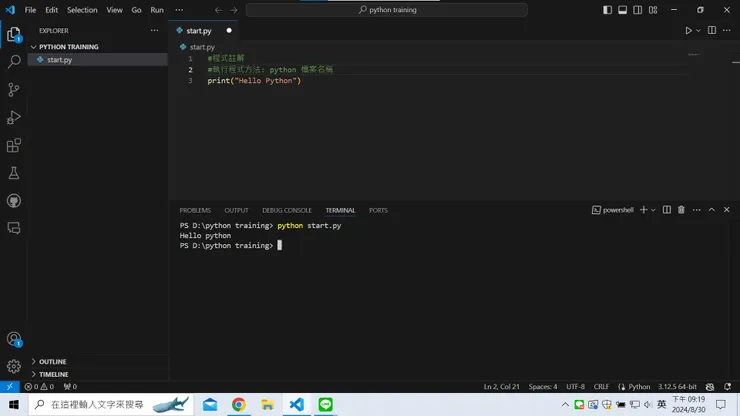740x416 pixels.
Task: Switch to the DEBUG CONSOLE tab
Action: tap(287, 211)
